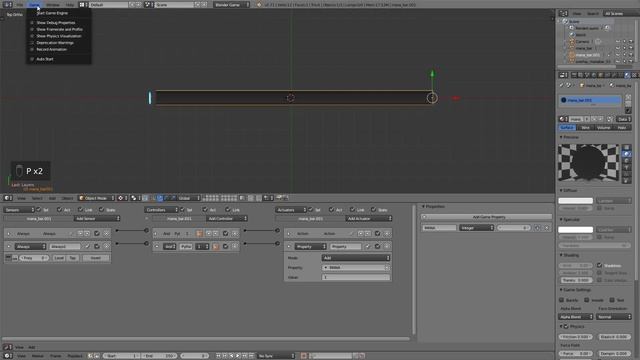Pin the expanded Always sensor

pos(87,247)
